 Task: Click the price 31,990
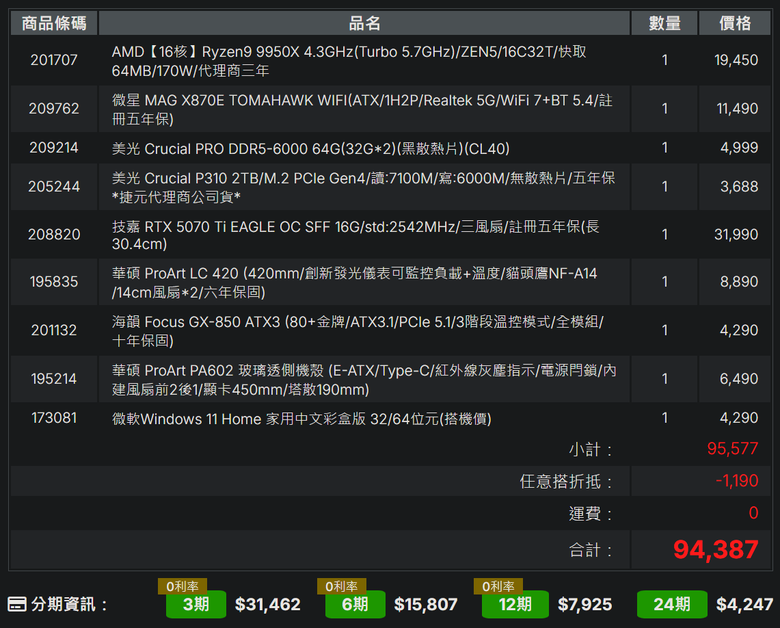(x=736, y=234)
